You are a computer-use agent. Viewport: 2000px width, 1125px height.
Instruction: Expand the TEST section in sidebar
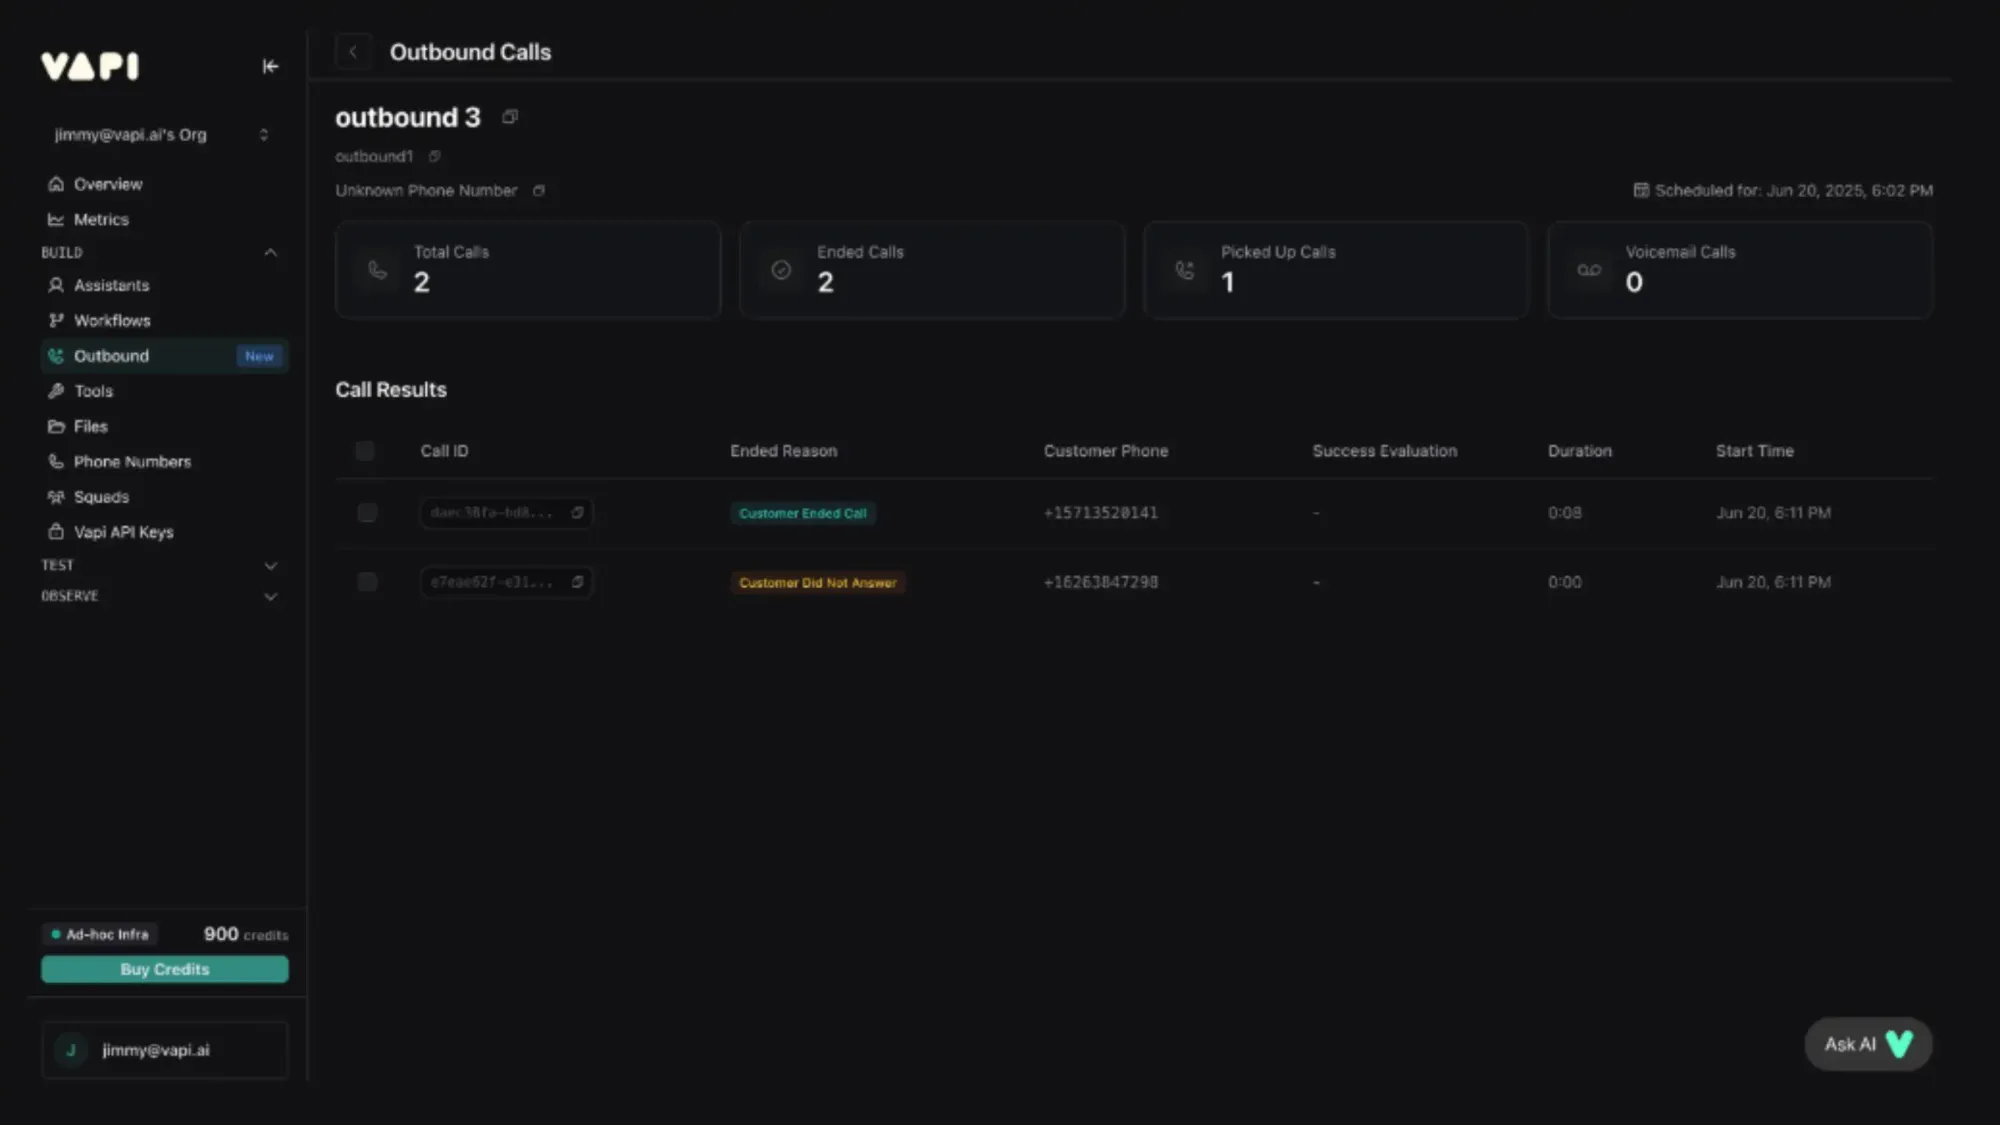(x=270, y=566)
